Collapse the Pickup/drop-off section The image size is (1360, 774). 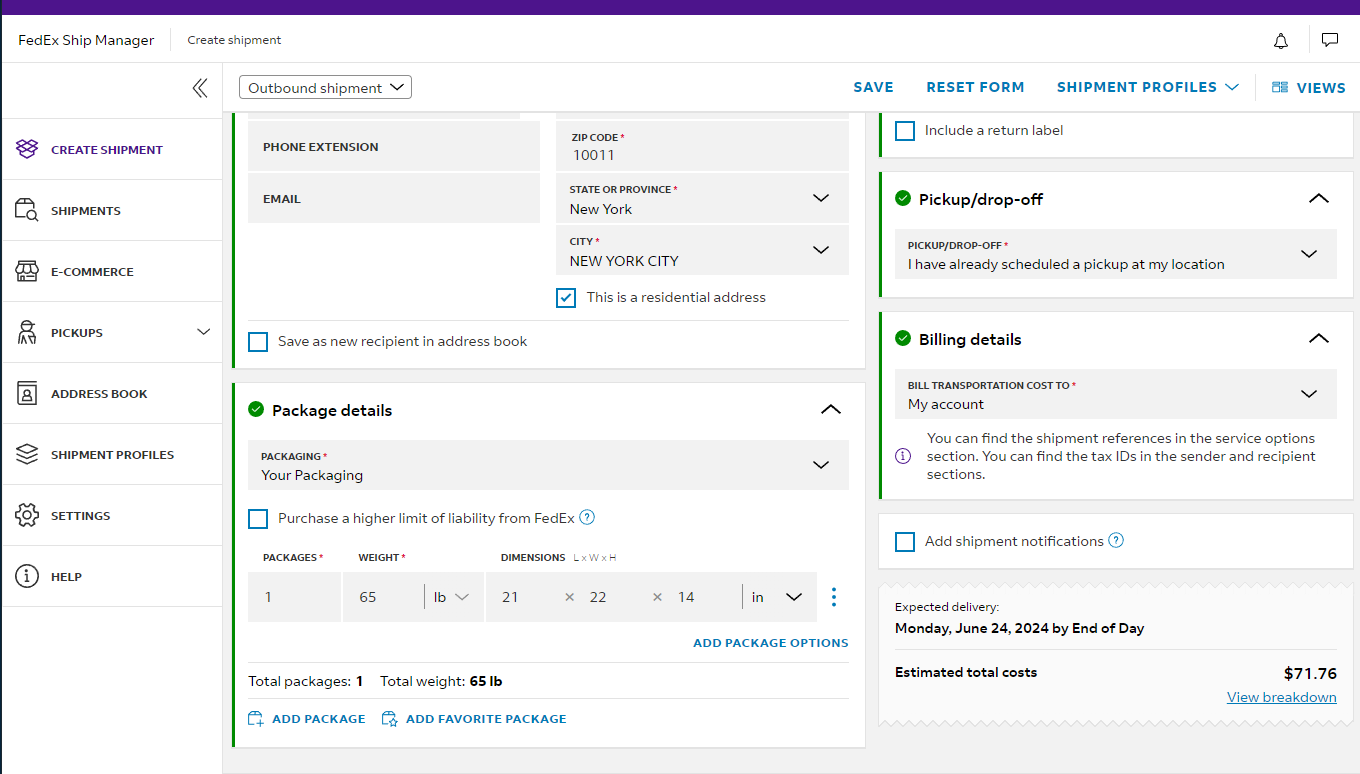(1319, 199)
